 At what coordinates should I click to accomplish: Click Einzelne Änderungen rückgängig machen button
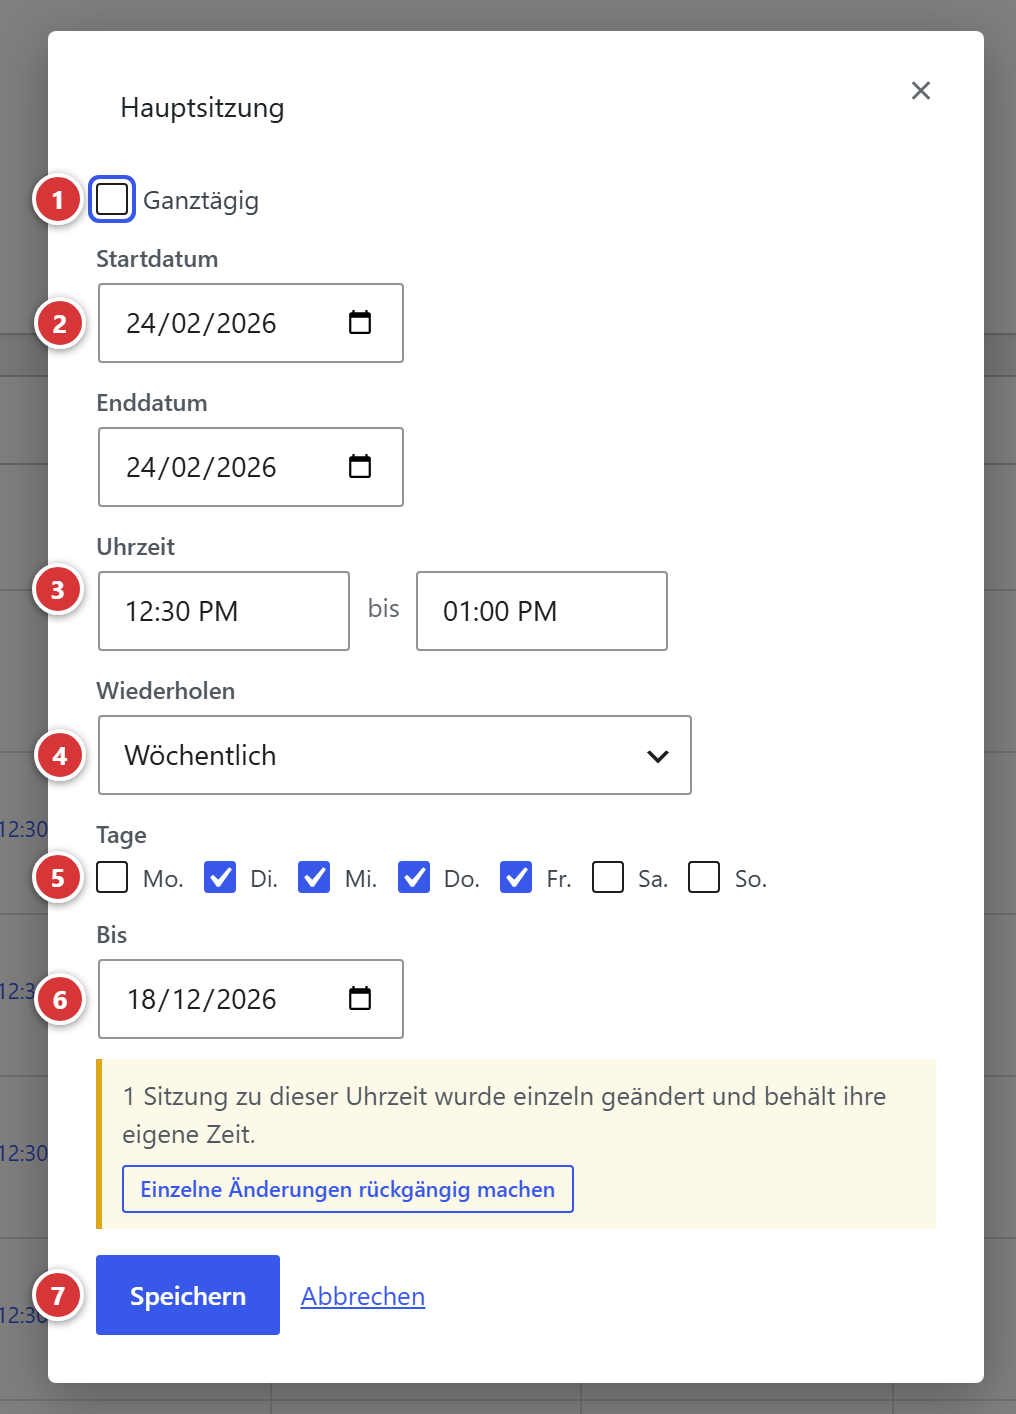pos(348,1189)
